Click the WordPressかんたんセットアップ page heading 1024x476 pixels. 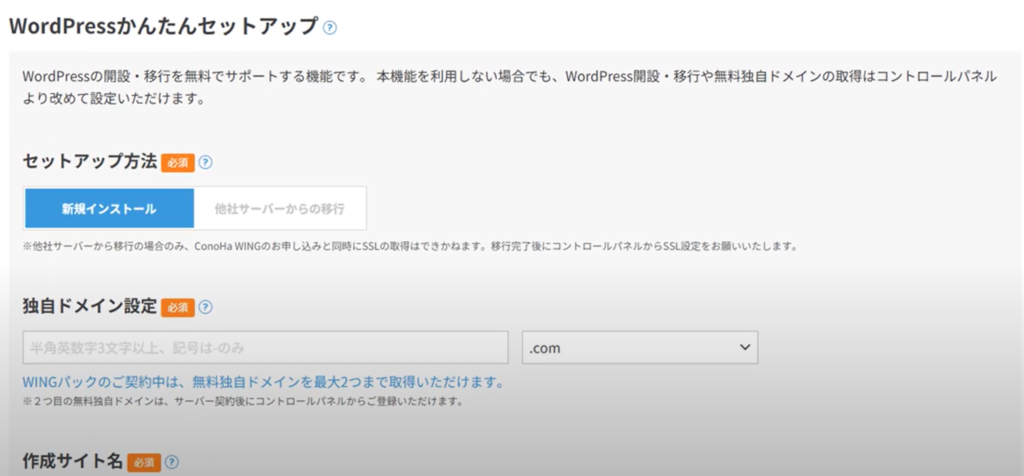click(164, 27)
